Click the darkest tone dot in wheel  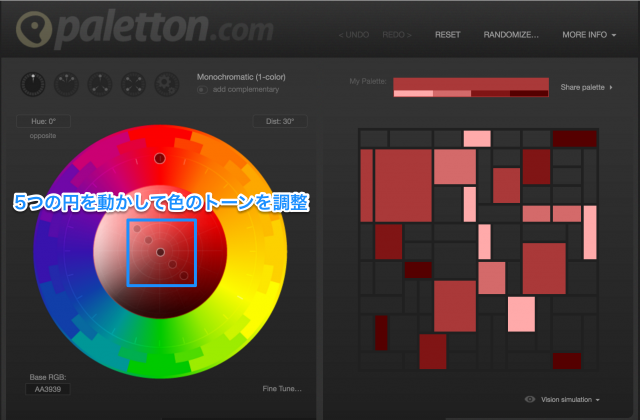pyautogui.click(x=184, y=276)
